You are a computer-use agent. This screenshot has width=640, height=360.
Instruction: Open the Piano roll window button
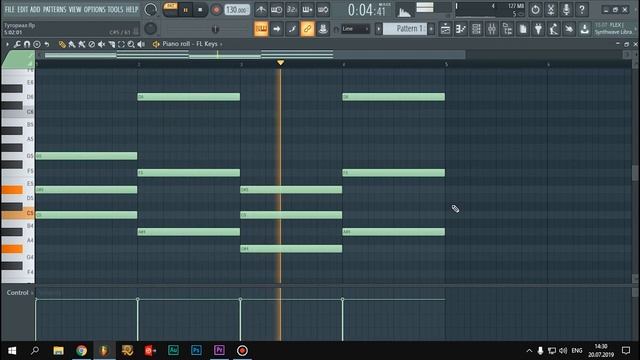click(461, 29)
